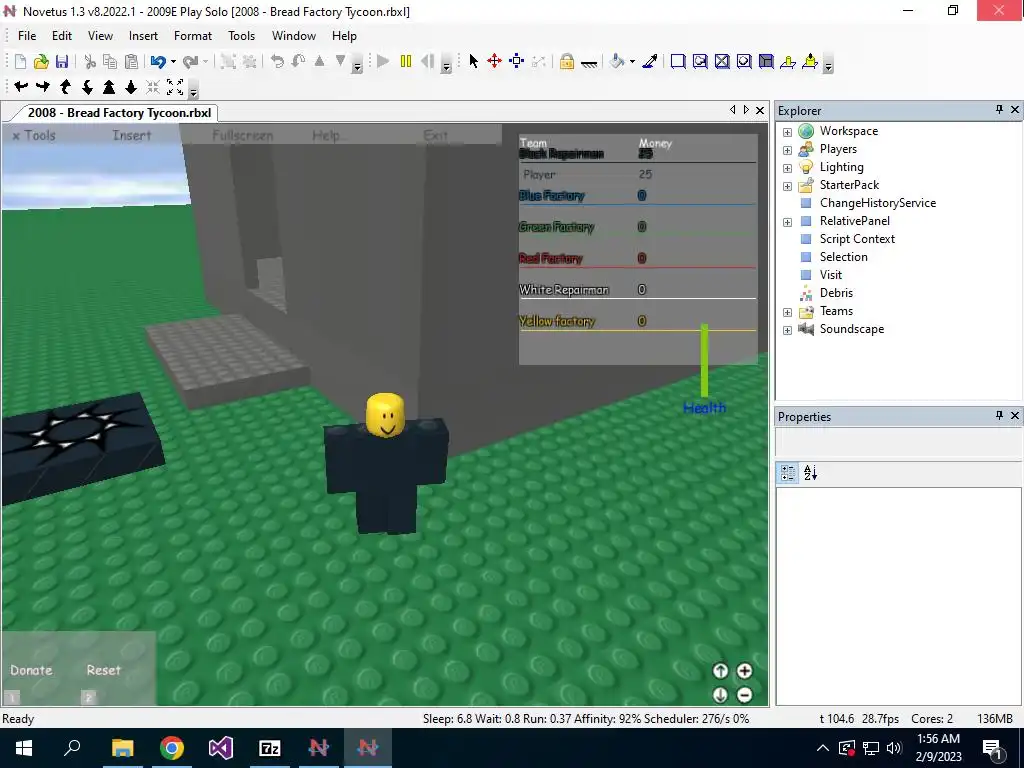Viewport: 1024px width, 768px height.
Task: Open the File menu
Action: 27,36
